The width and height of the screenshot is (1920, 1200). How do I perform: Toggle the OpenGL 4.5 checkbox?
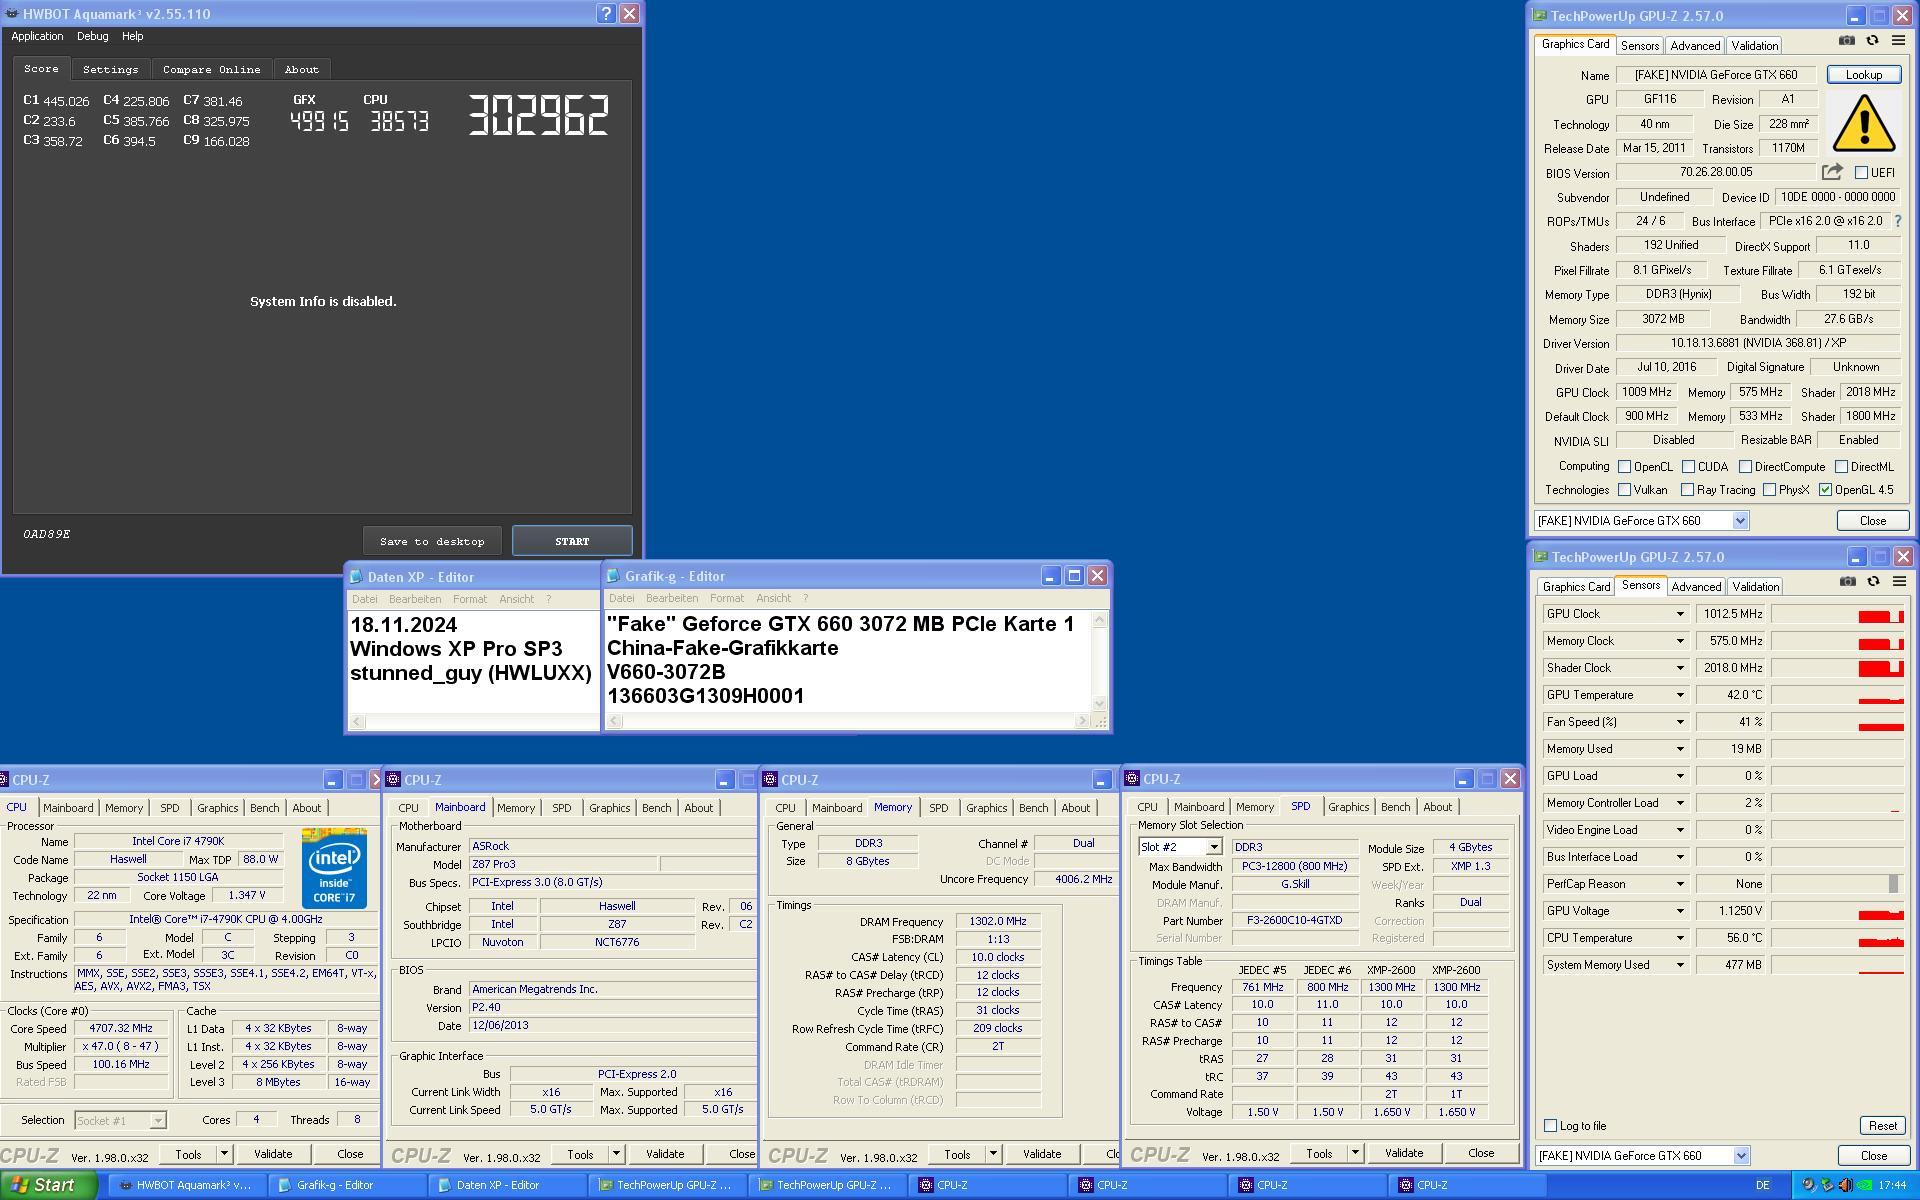point(1825,490)
